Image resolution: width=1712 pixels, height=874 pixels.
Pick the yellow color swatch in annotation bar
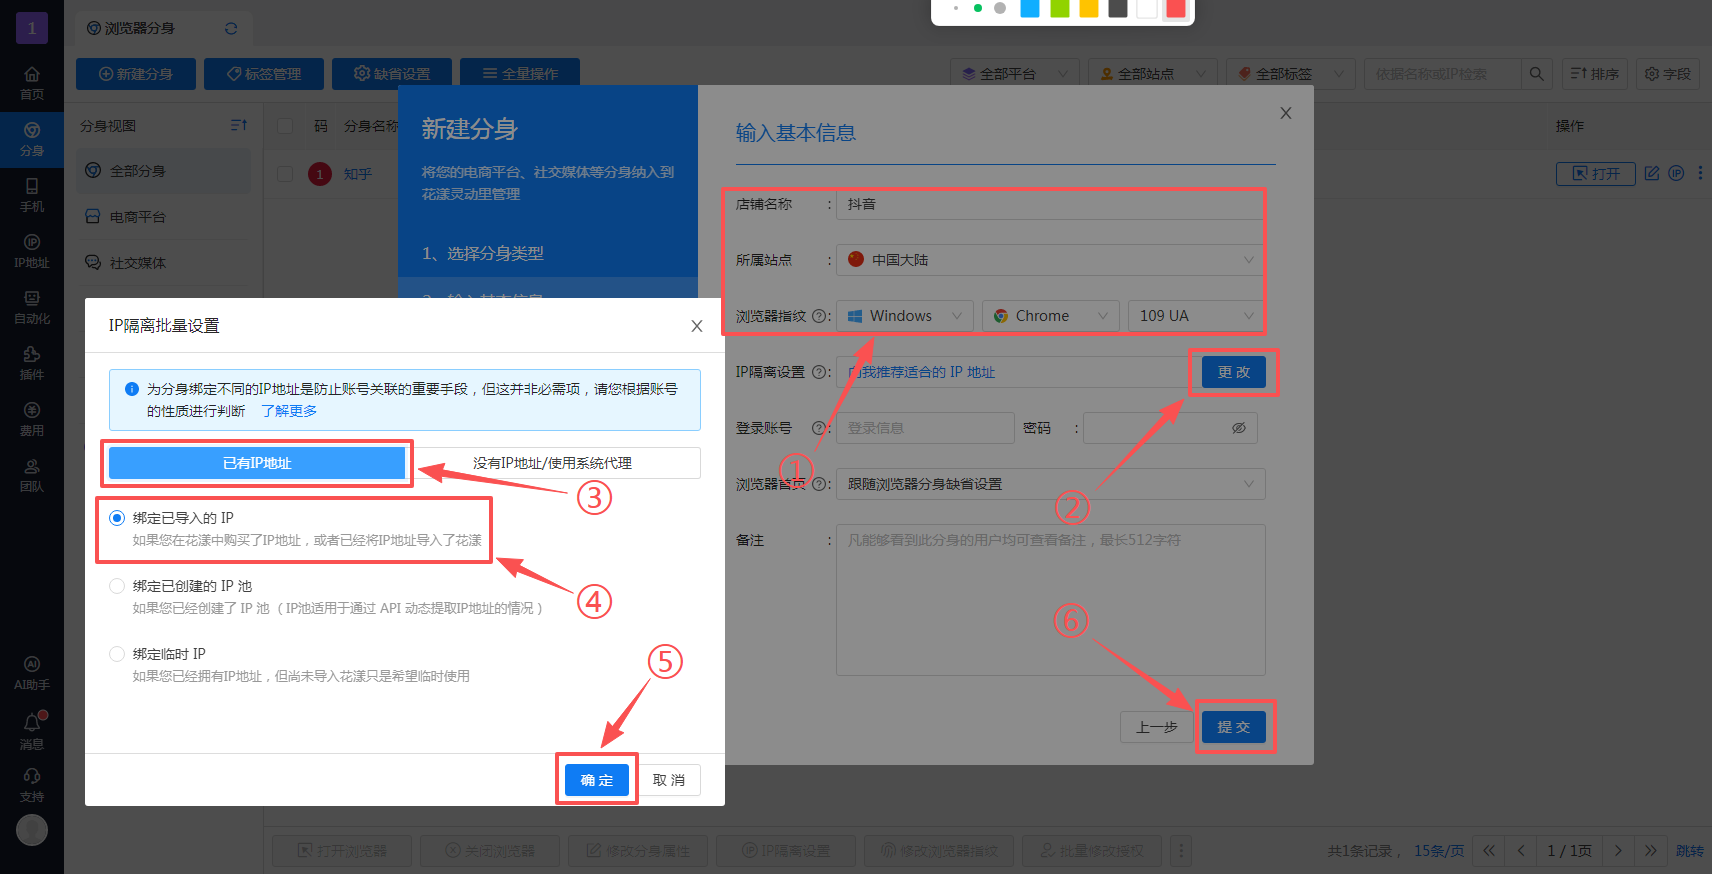[1089, 9]
